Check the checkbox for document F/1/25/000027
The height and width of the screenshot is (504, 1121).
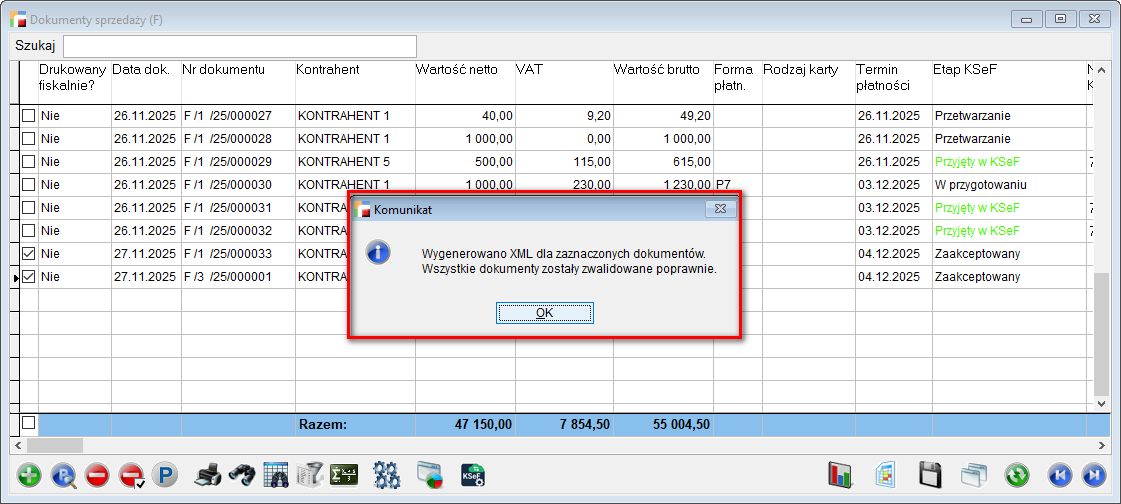(x=28, y=116)
